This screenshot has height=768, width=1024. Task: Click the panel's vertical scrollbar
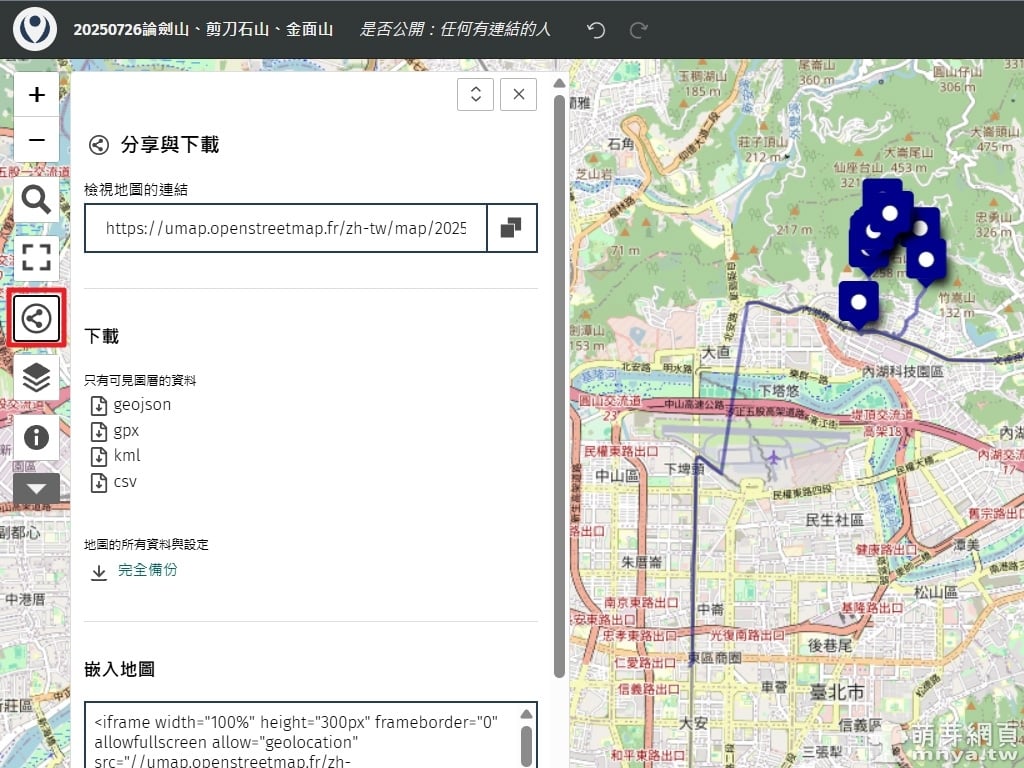pyautogui.click(x=560, y=380)
